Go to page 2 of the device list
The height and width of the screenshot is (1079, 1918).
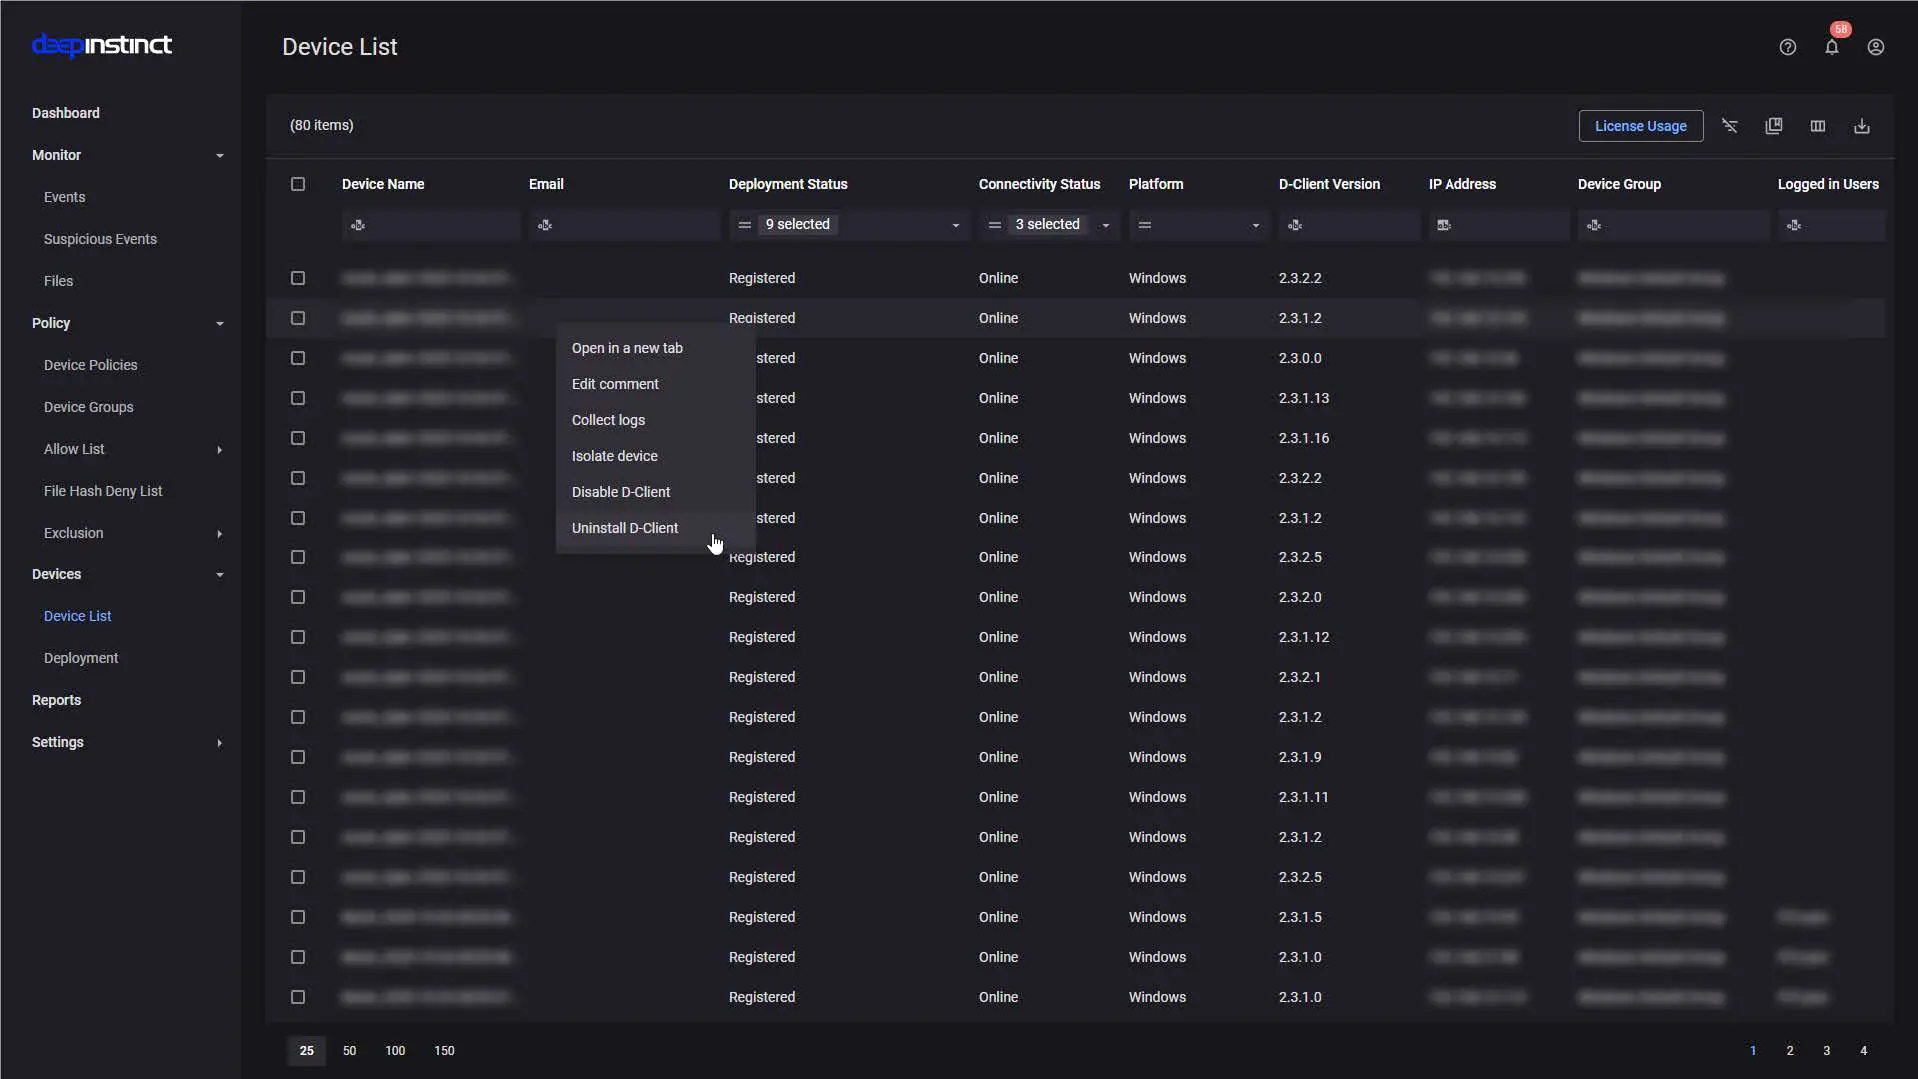coord(1790,1051)
